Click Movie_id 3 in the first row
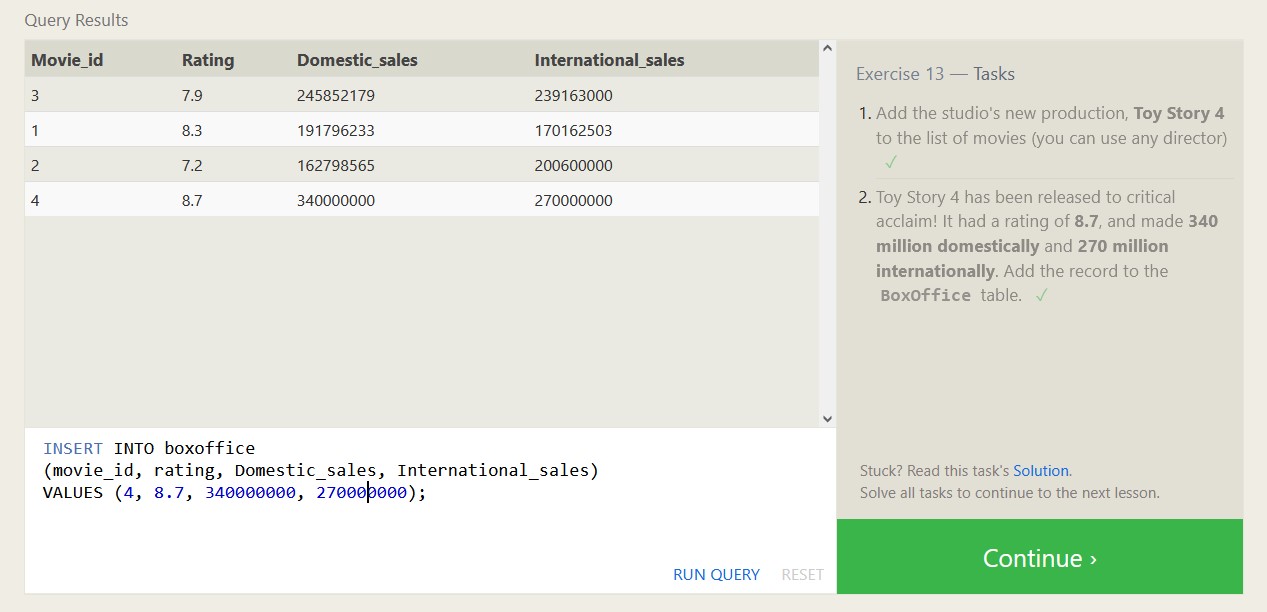The width and height of the screenshot is (1267, 612). click(x=36, y=96)
